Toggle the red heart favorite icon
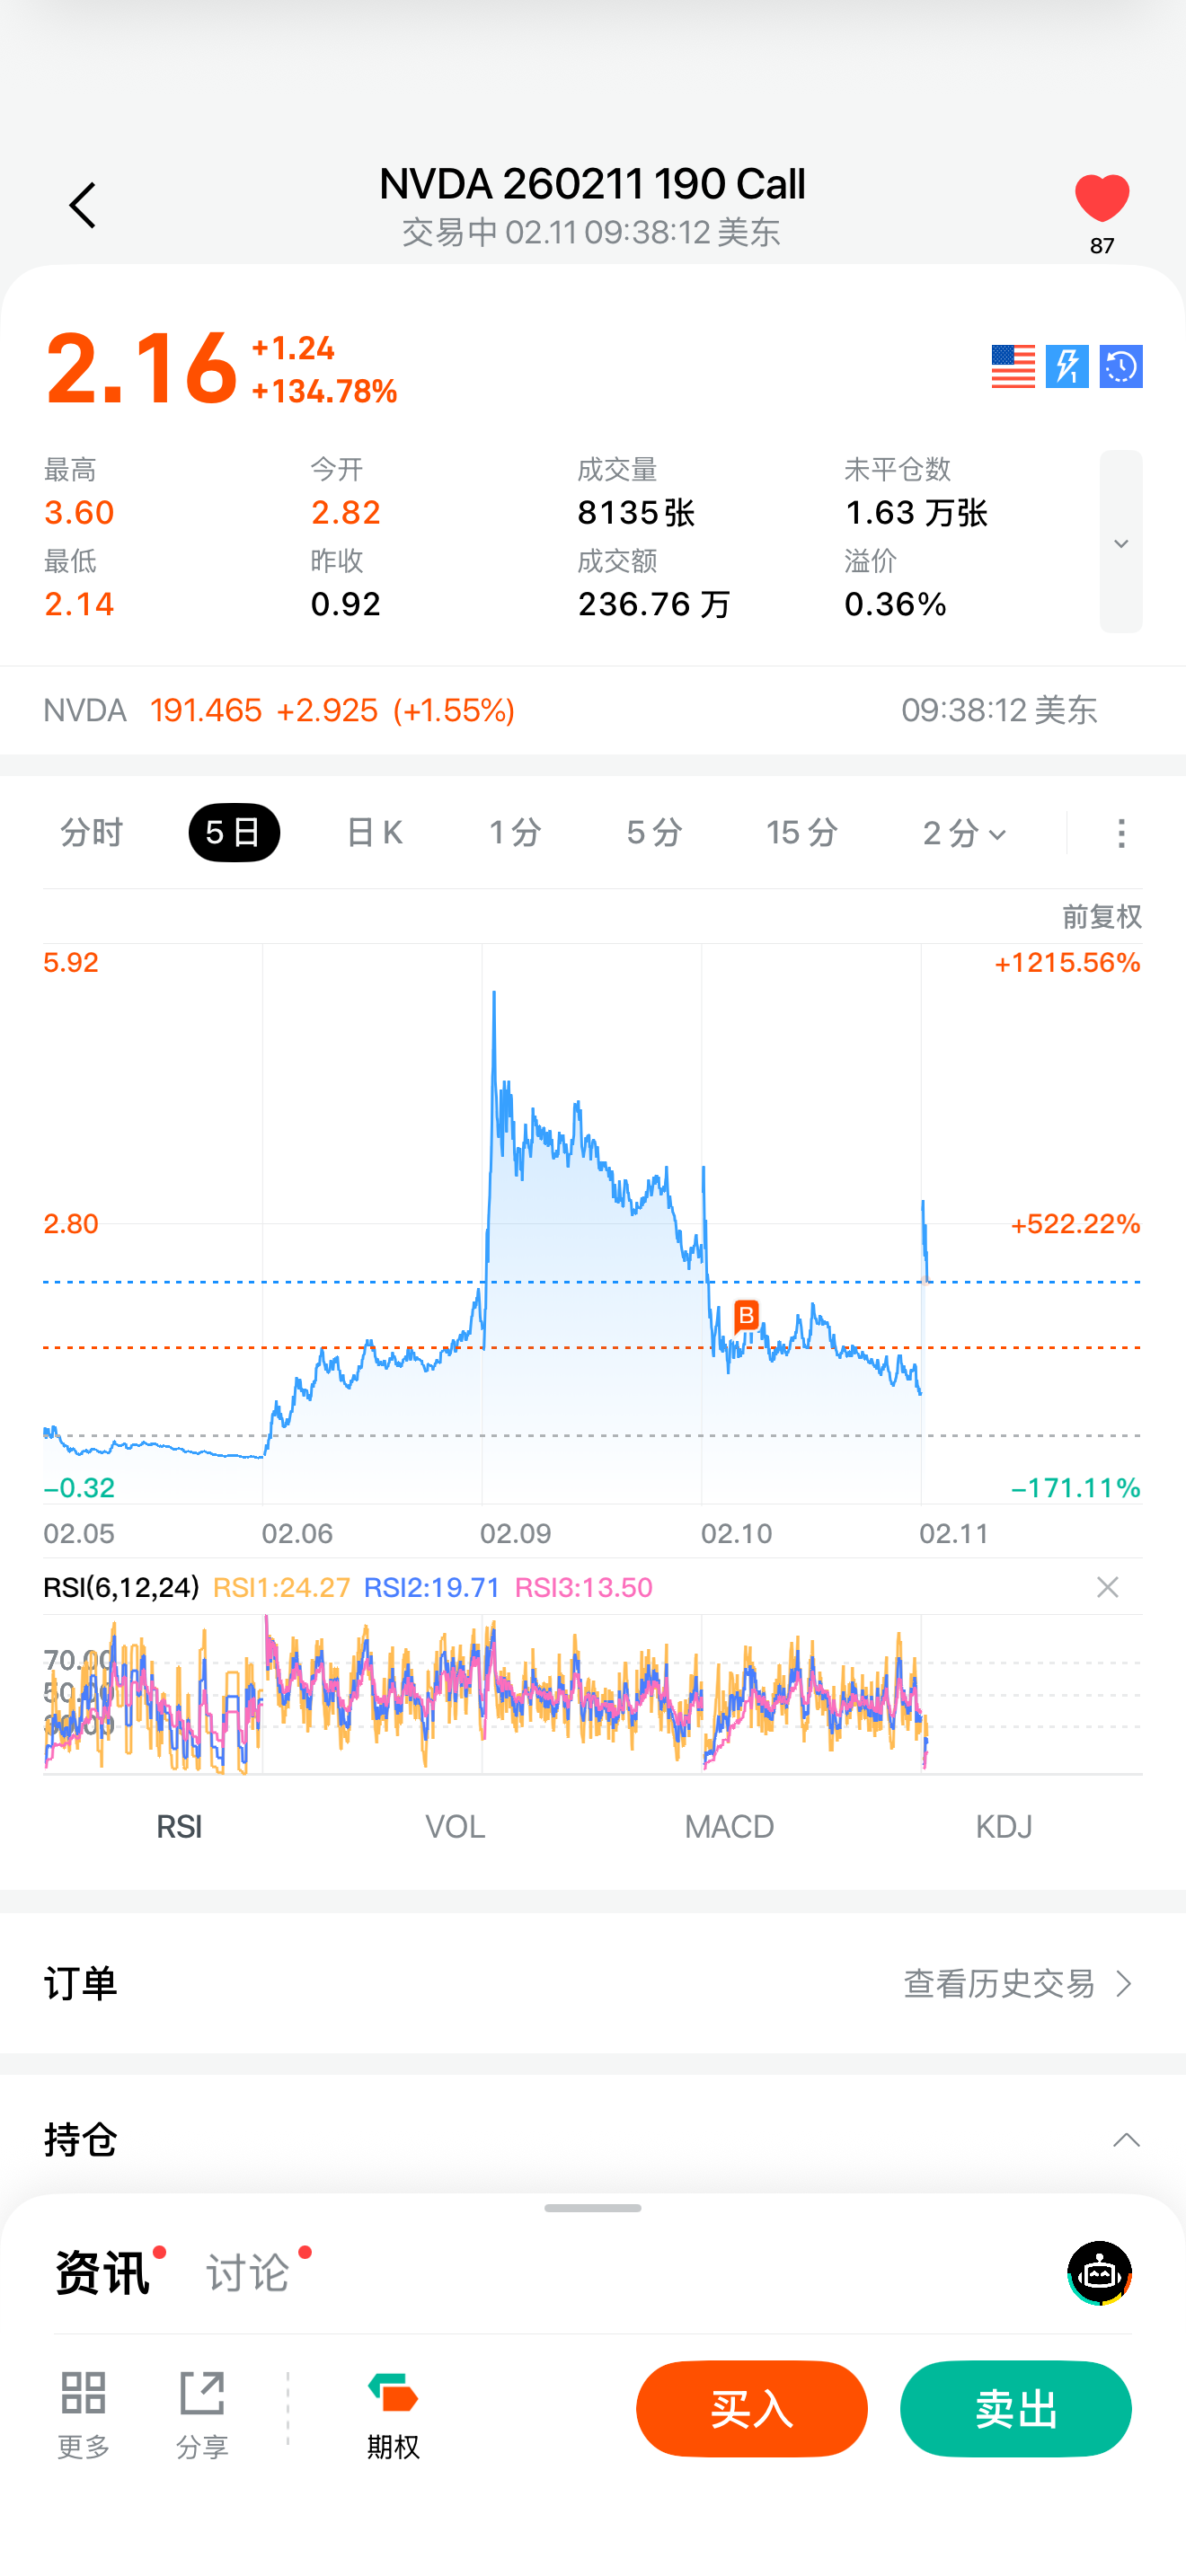 pos(1101,199)
